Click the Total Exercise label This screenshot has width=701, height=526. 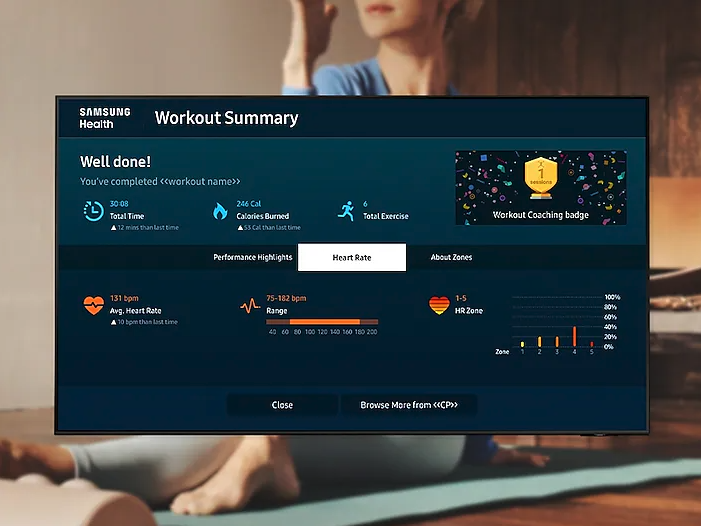[x=386, y=216]
